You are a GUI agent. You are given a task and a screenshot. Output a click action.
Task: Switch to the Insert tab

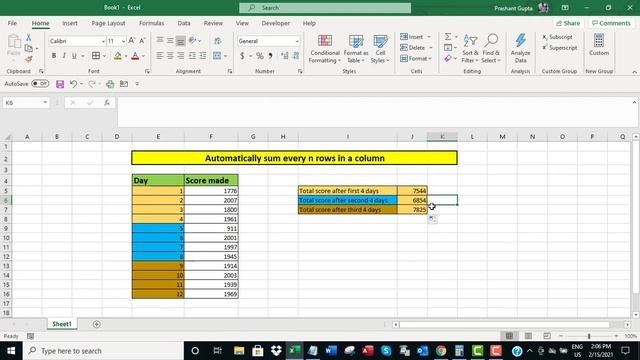70,23
